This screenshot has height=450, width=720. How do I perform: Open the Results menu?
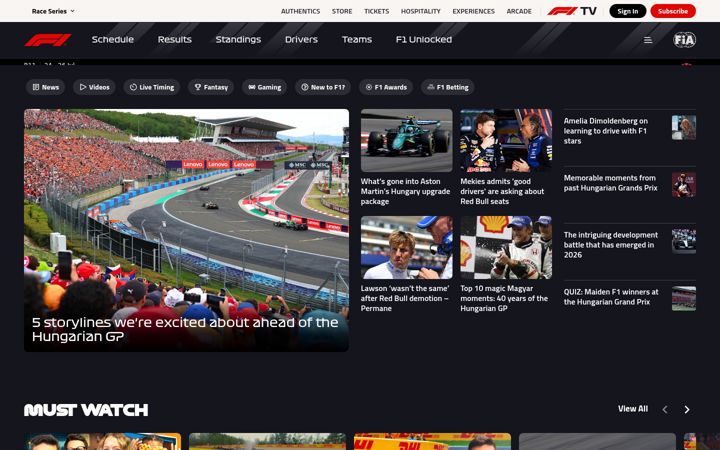[x=174, y=39]
